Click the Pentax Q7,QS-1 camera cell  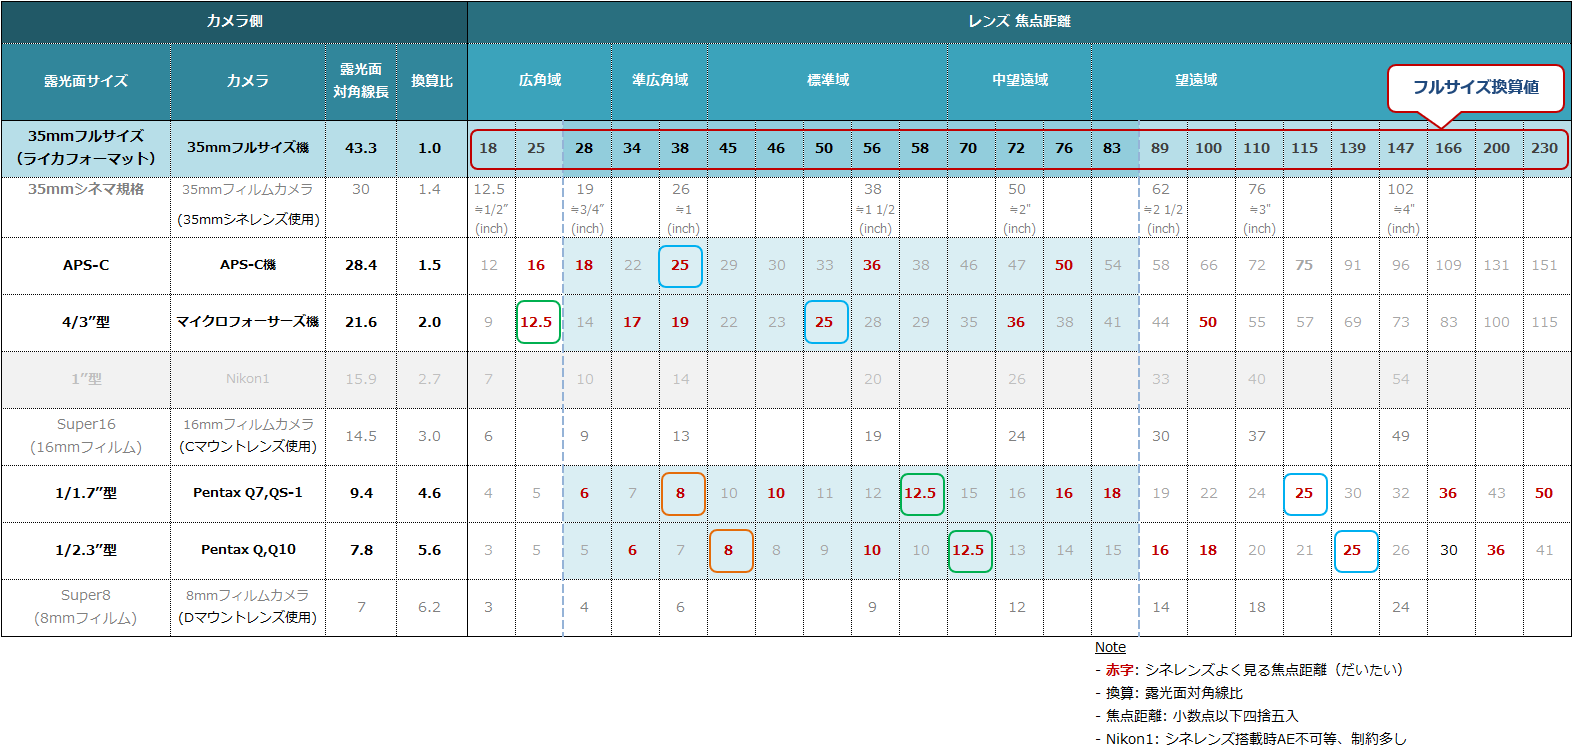pyautogui.click(x=248, y=493)
